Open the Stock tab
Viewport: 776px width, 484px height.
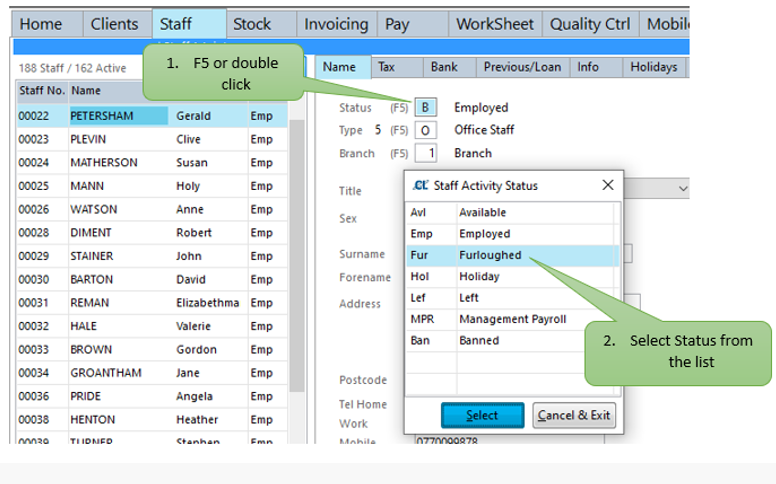click(x=252, y=24)
